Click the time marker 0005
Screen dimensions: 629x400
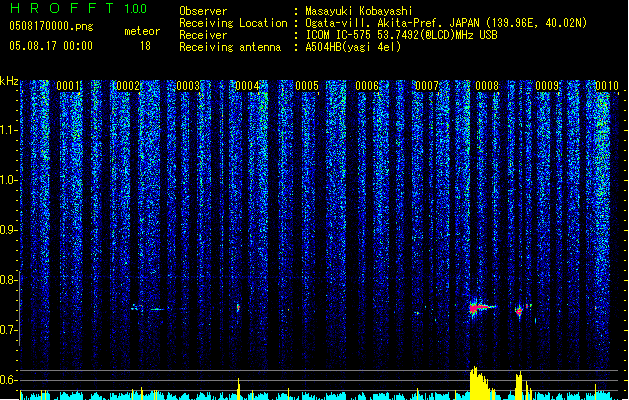307,85
